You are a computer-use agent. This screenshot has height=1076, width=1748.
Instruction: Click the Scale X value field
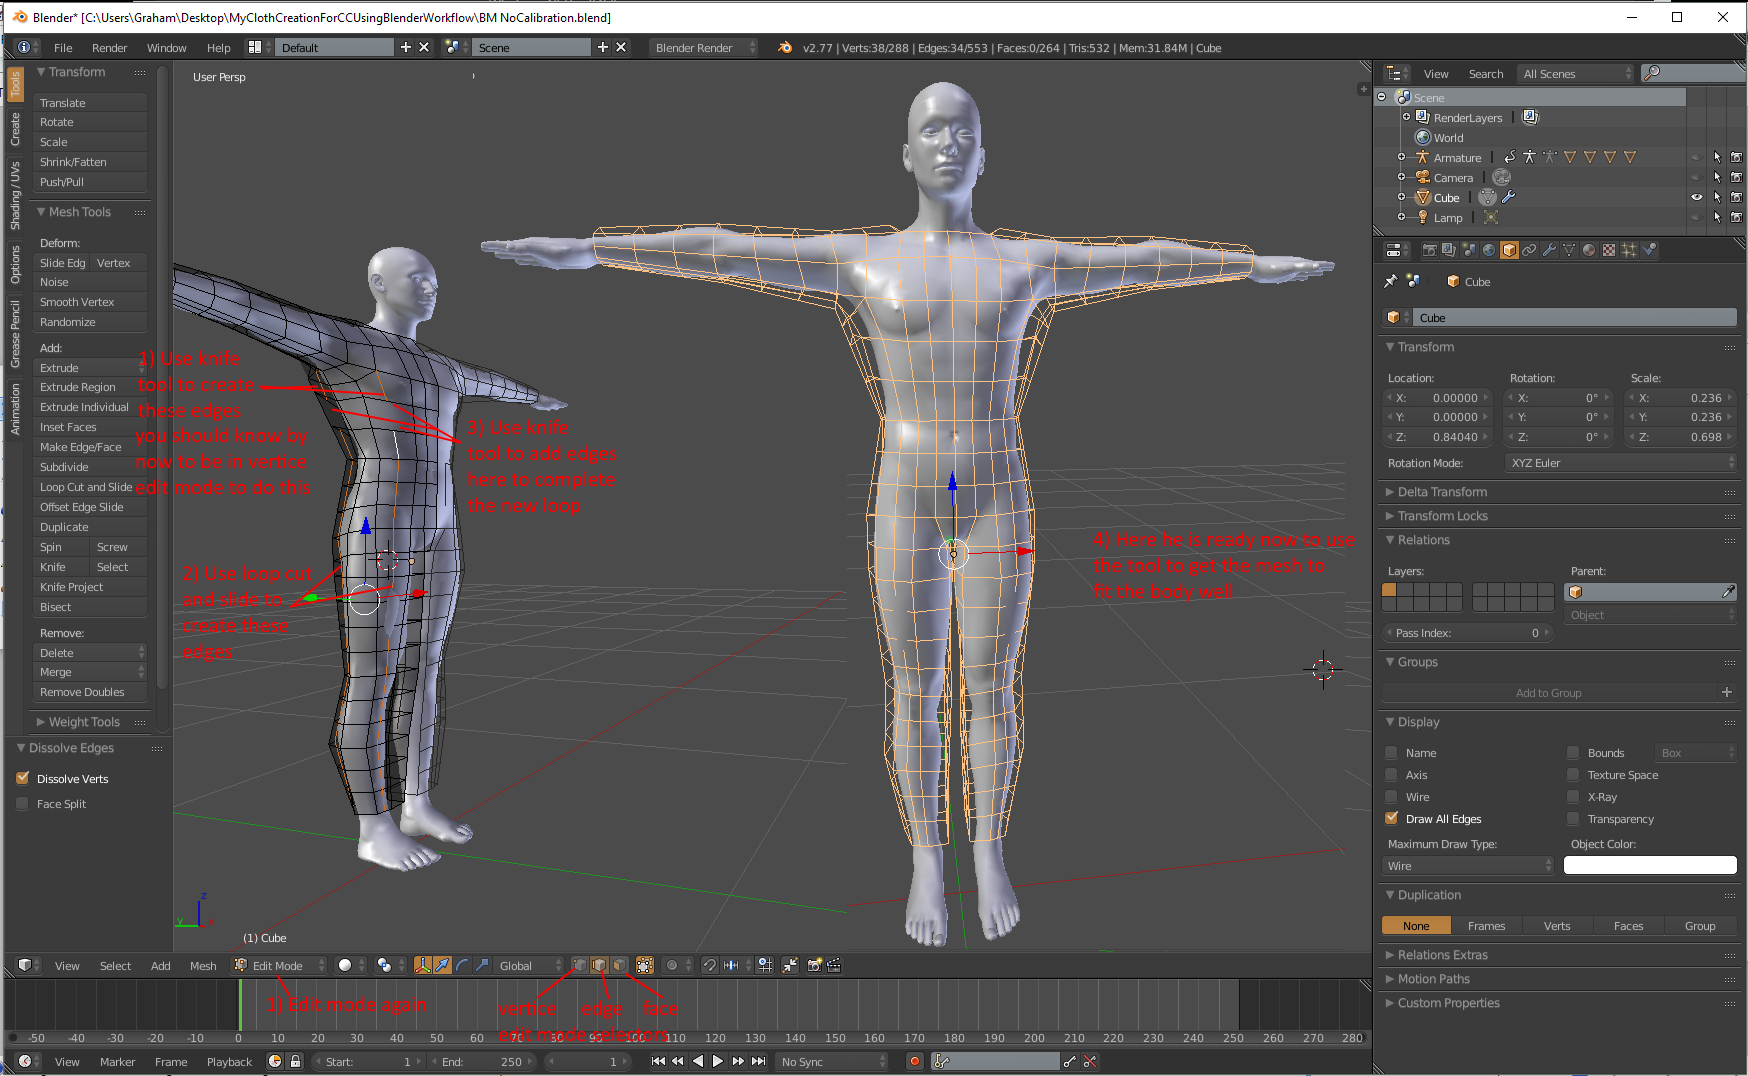coord(1681,397)
